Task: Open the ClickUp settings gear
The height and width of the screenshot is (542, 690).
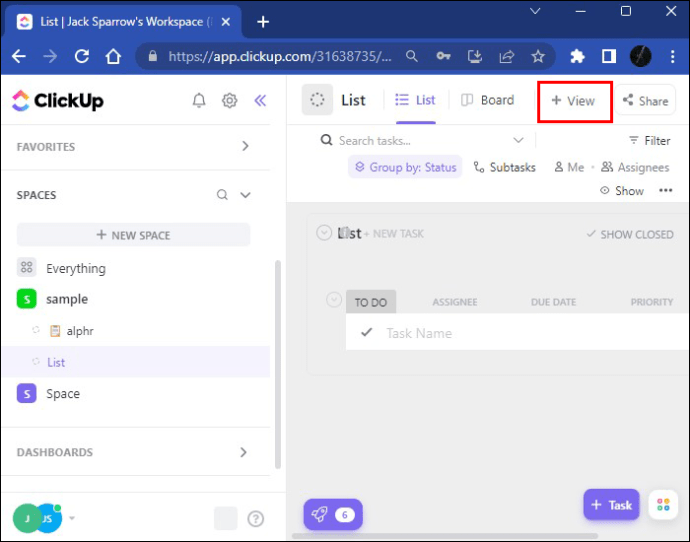Action: coord(229,101)
